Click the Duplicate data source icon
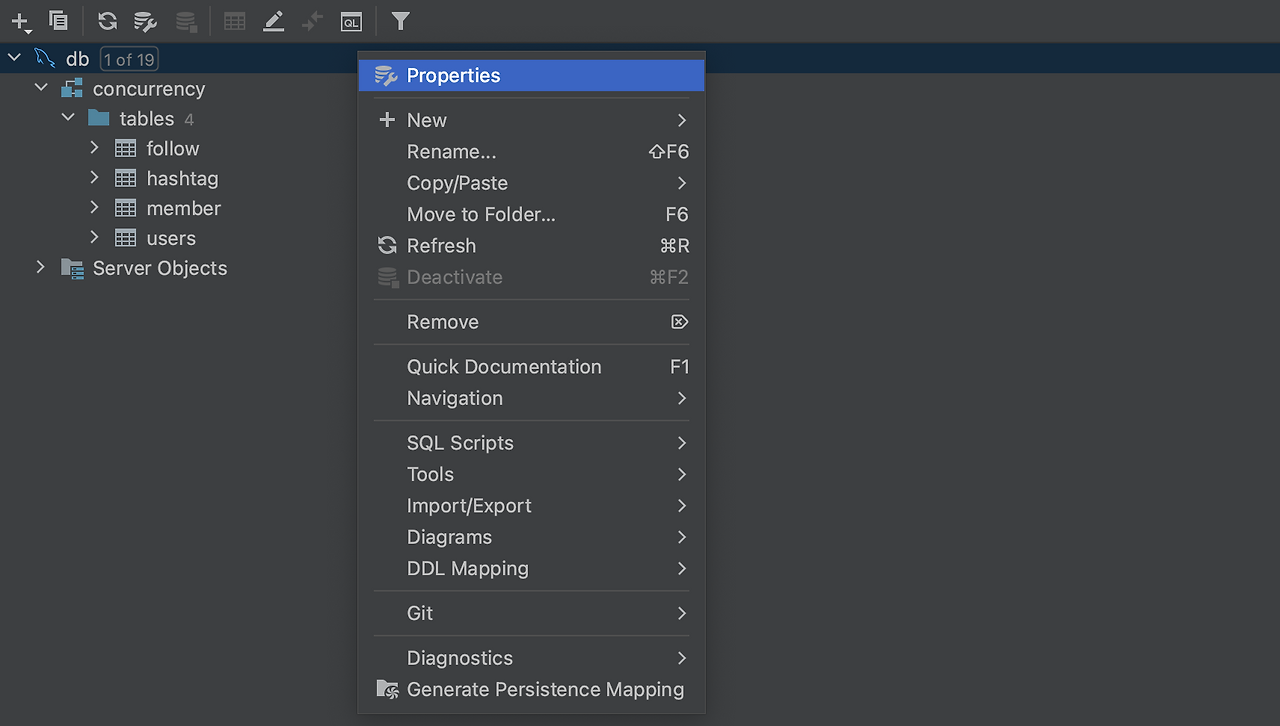The width and height of the screenshot is (1280, 726). click(x=59, y=21)
